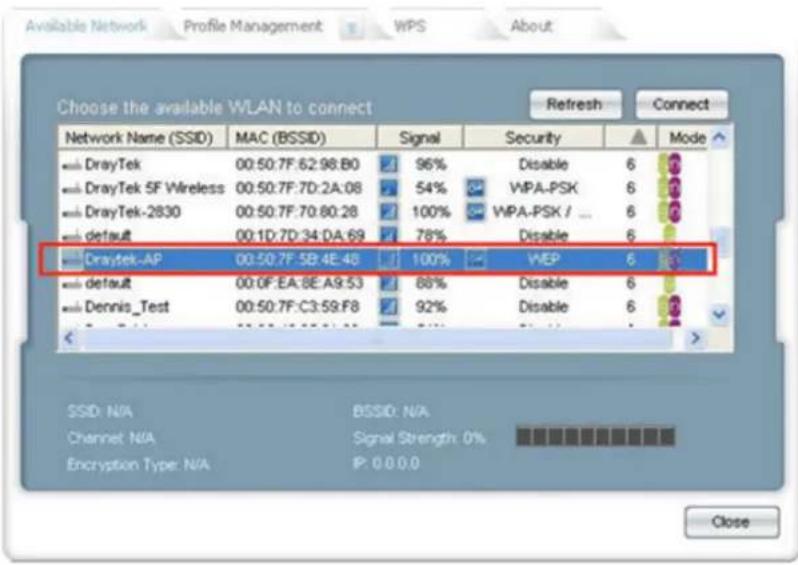798x565 pixels.
Task: Select the Draytek-AP network row
Action: [x=383, y=260]
